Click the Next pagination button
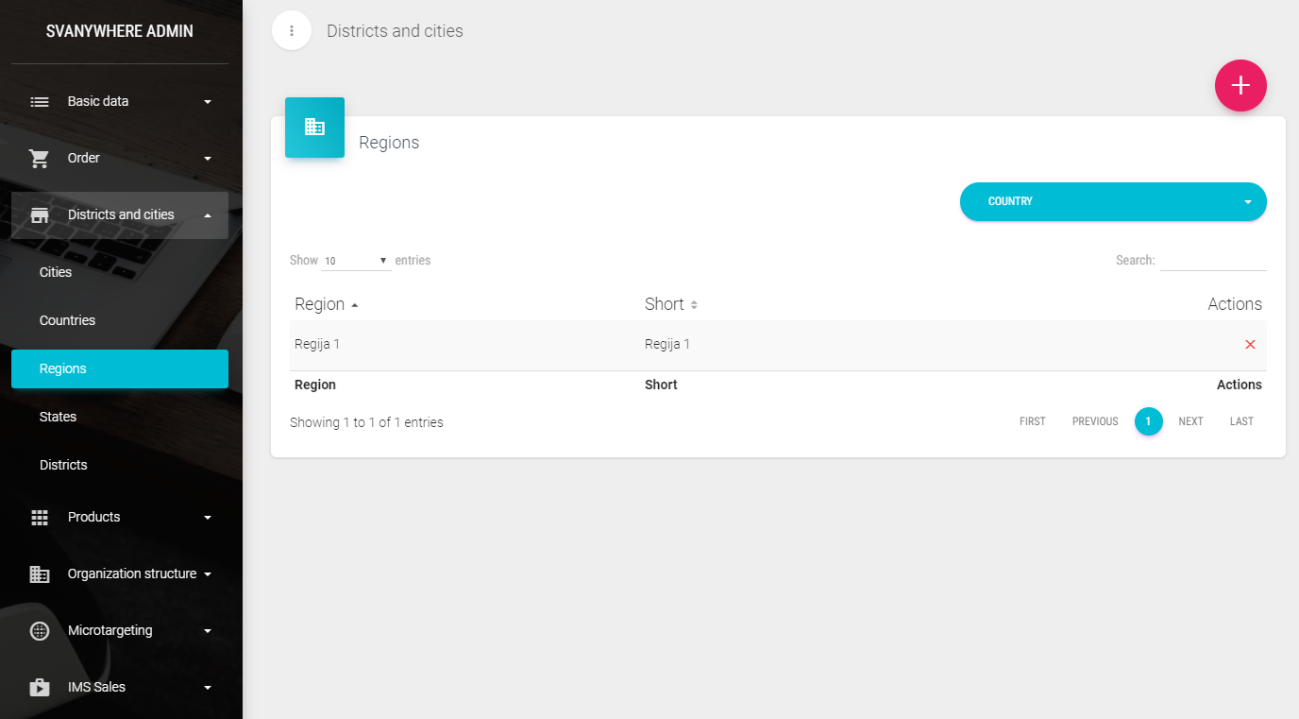The height and width of the screenshot is (719, 1299). pyautogui.click(x=1190, y=422)
